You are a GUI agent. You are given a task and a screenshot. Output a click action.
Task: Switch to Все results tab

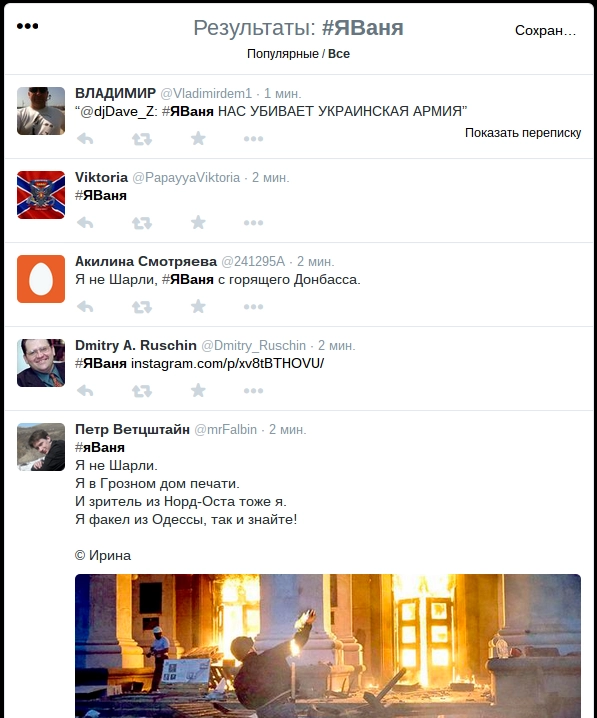point(339,54)
